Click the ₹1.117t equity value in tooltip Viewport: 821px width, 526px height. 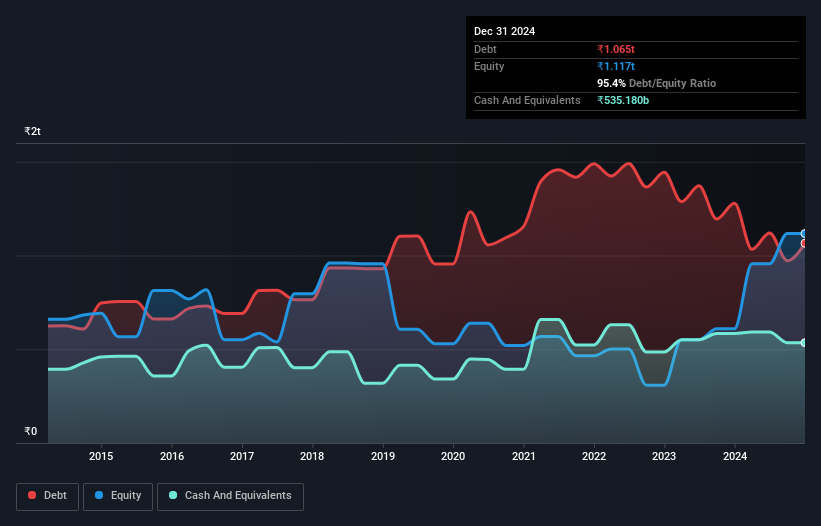click(616, 66)
